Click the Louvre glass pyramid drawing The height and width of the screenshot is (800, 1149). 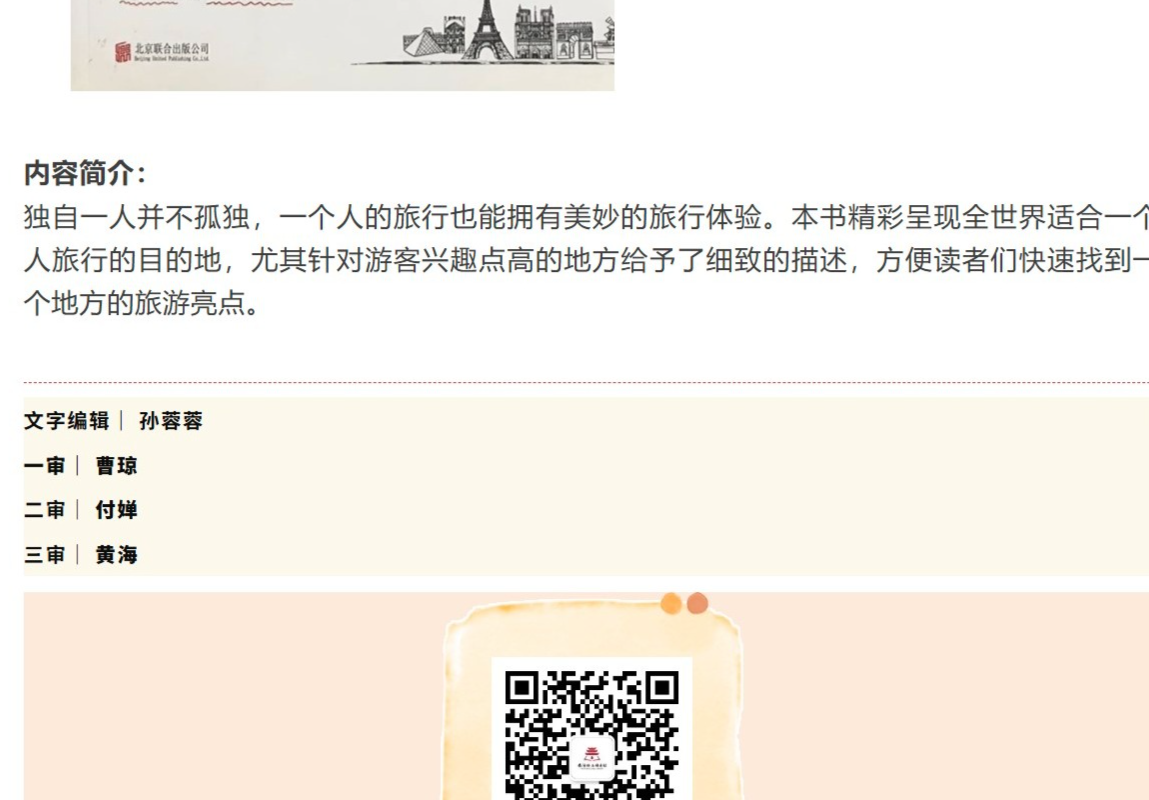point(423,44)
